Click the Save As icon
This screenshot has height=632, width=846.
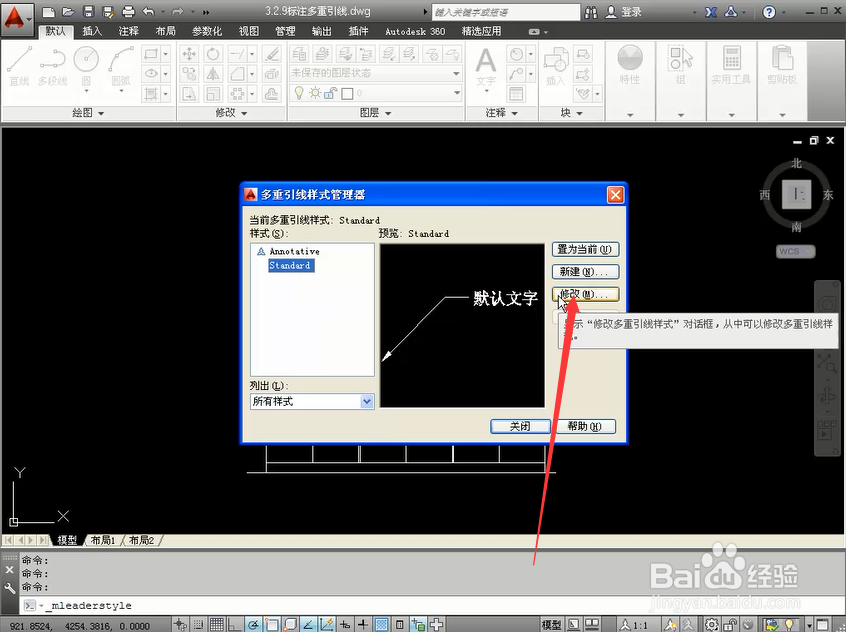pos(108,11)
